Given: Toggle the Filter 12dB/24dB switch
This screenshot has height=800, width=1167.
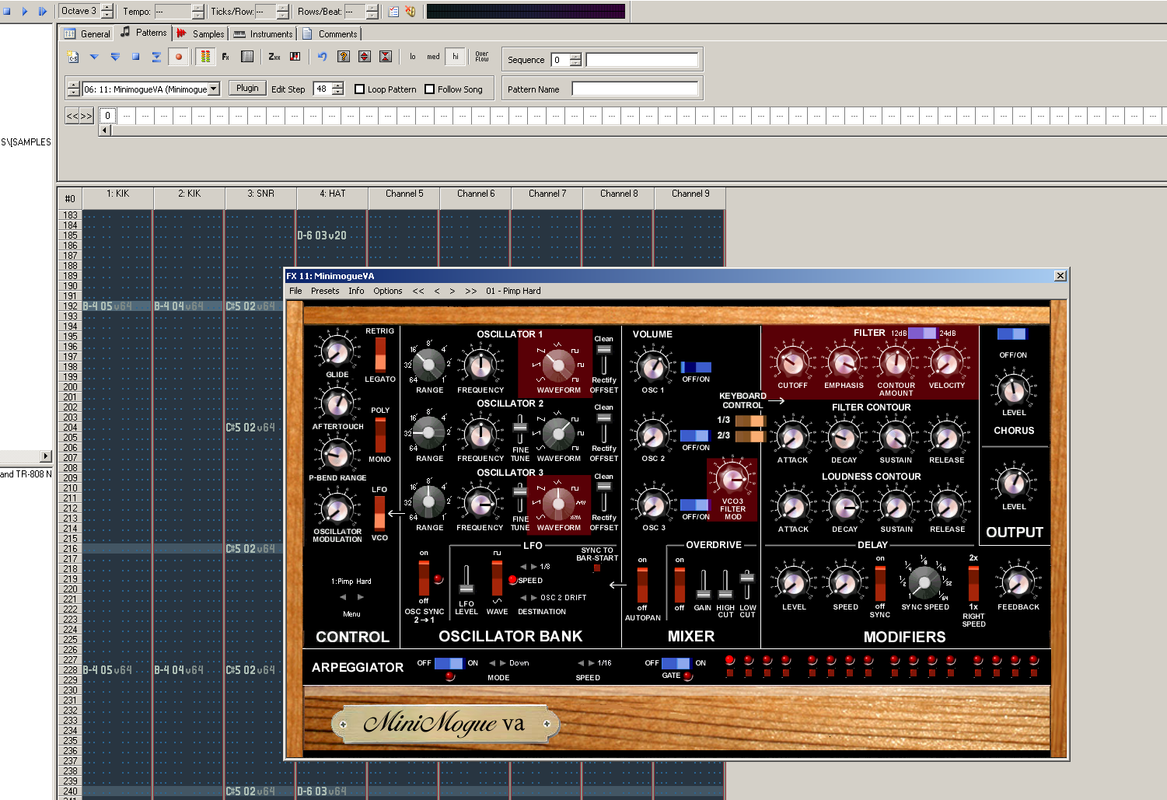Looking at the screenshot, I should (922, 333).
